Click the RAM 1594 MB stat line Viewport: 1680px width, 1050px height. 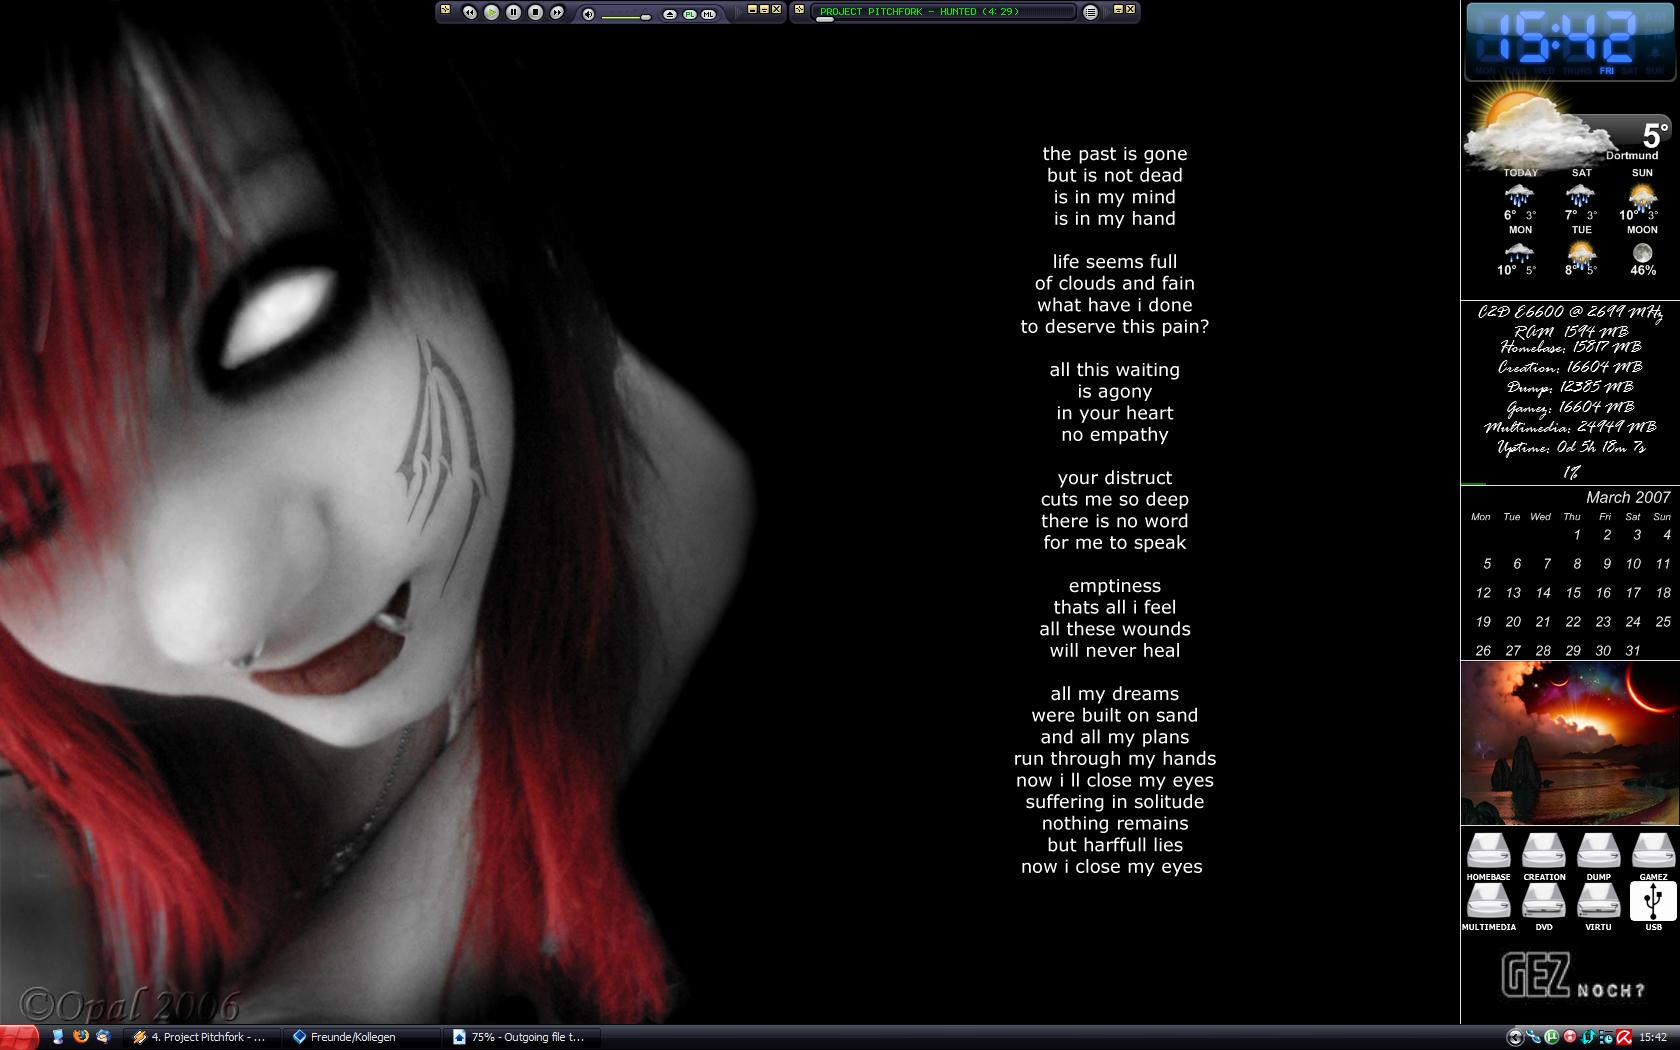(1571, 331)
